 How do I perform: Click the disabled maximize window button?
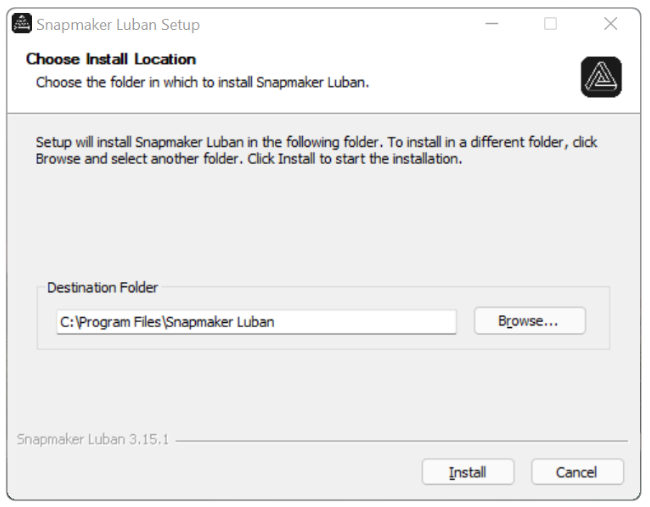(550, 24)
